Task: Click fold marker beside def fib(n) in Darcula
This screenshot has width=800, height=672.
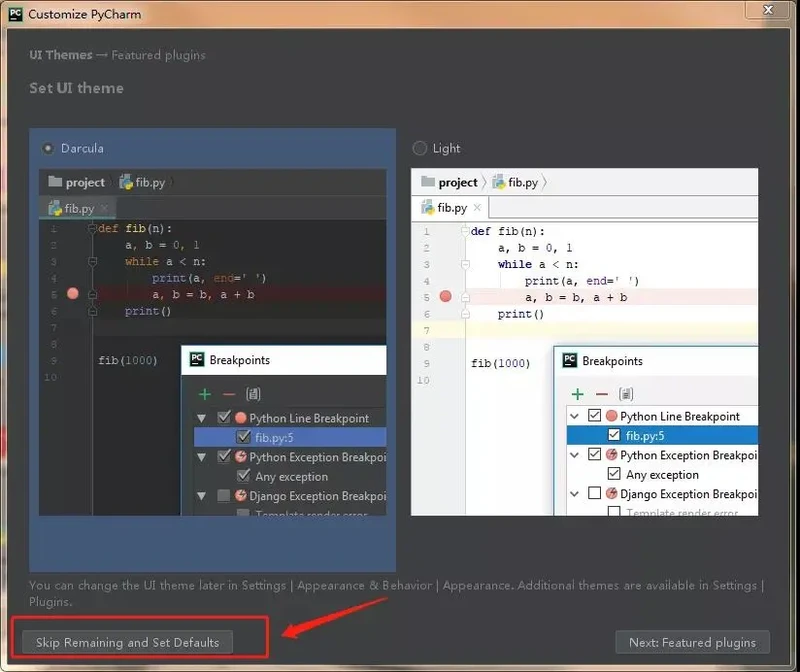Action: 92,228
